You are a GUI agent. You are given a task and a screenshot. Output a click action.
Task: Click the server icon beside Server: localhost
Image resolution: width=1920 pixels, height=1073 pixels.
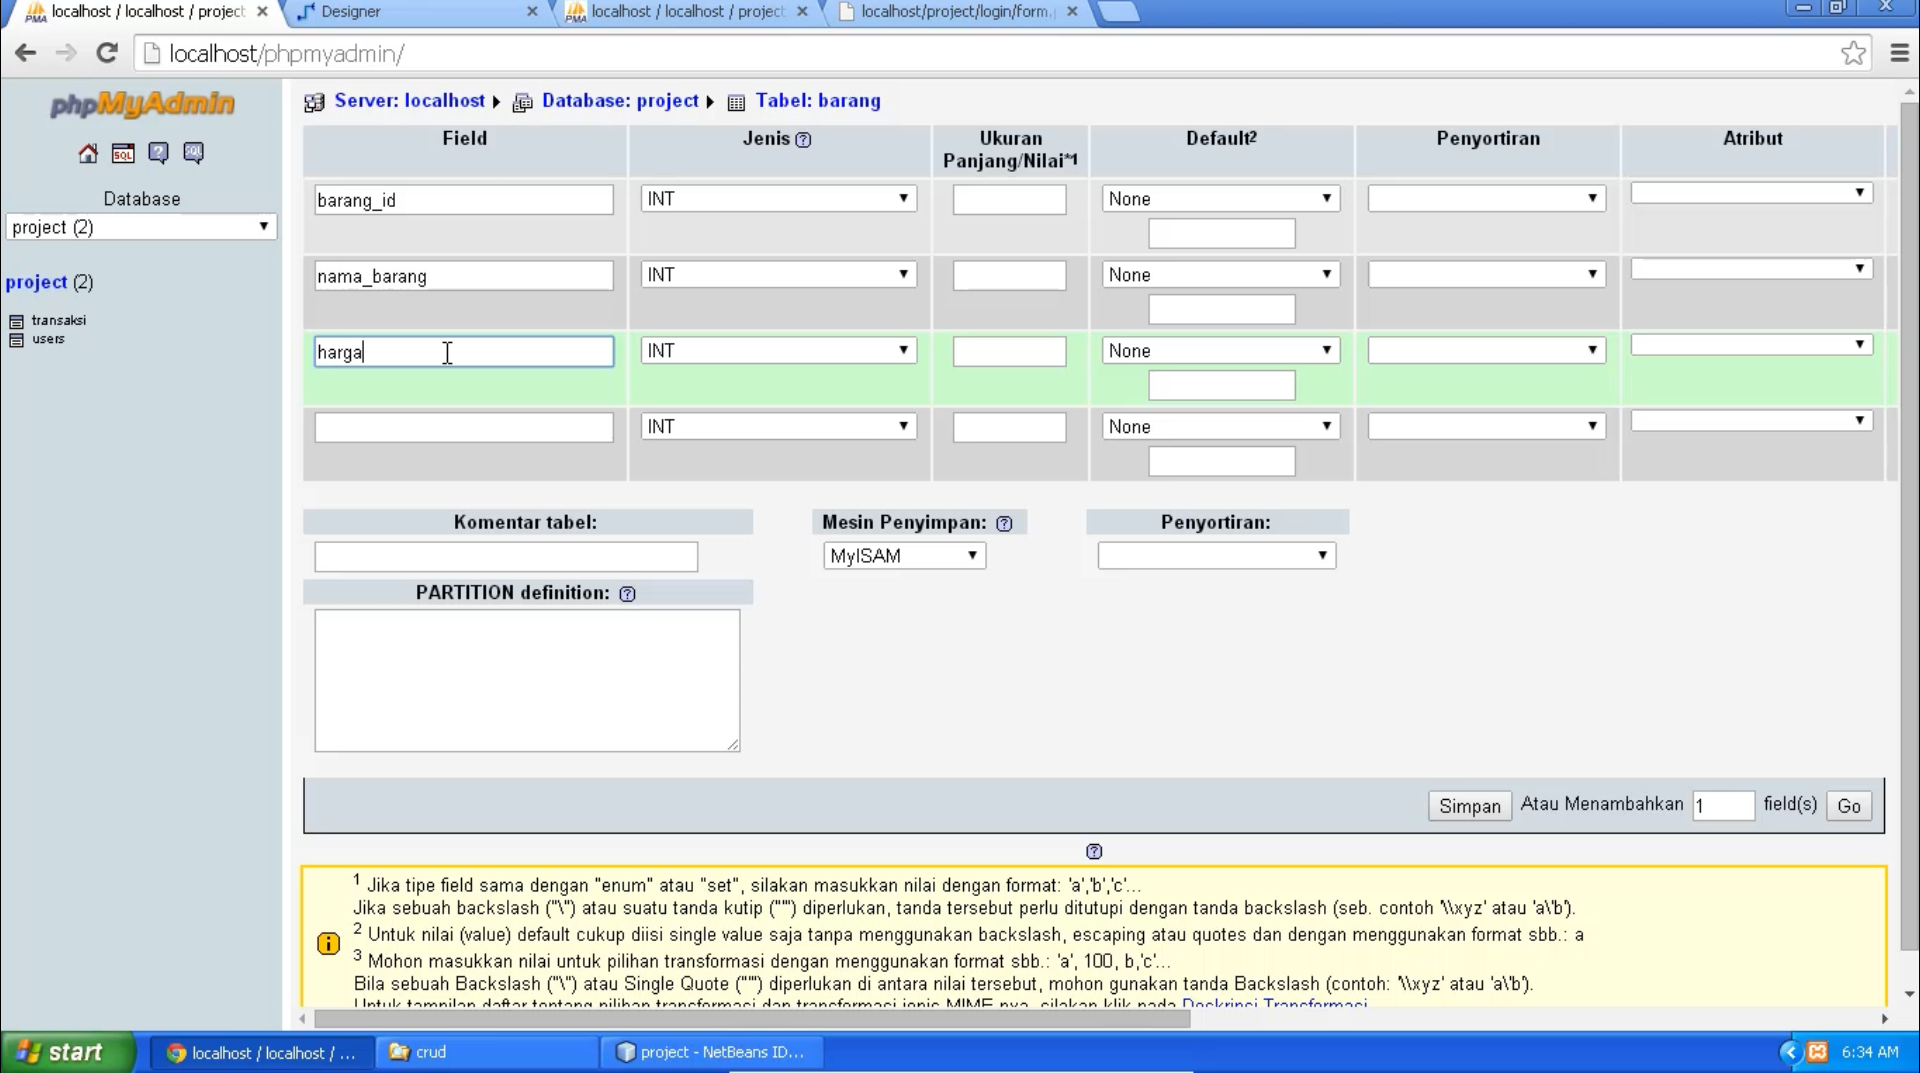(313, 101)
